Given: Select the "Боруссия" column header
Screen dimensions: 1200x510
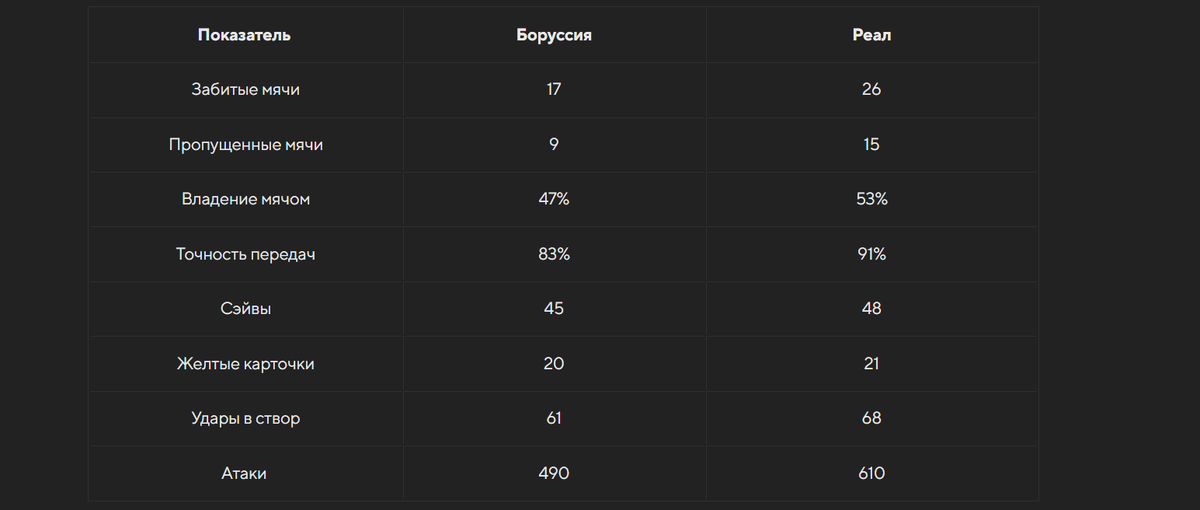Looking at the screenshot, I should pyautogui.click(x=554, y=35).
